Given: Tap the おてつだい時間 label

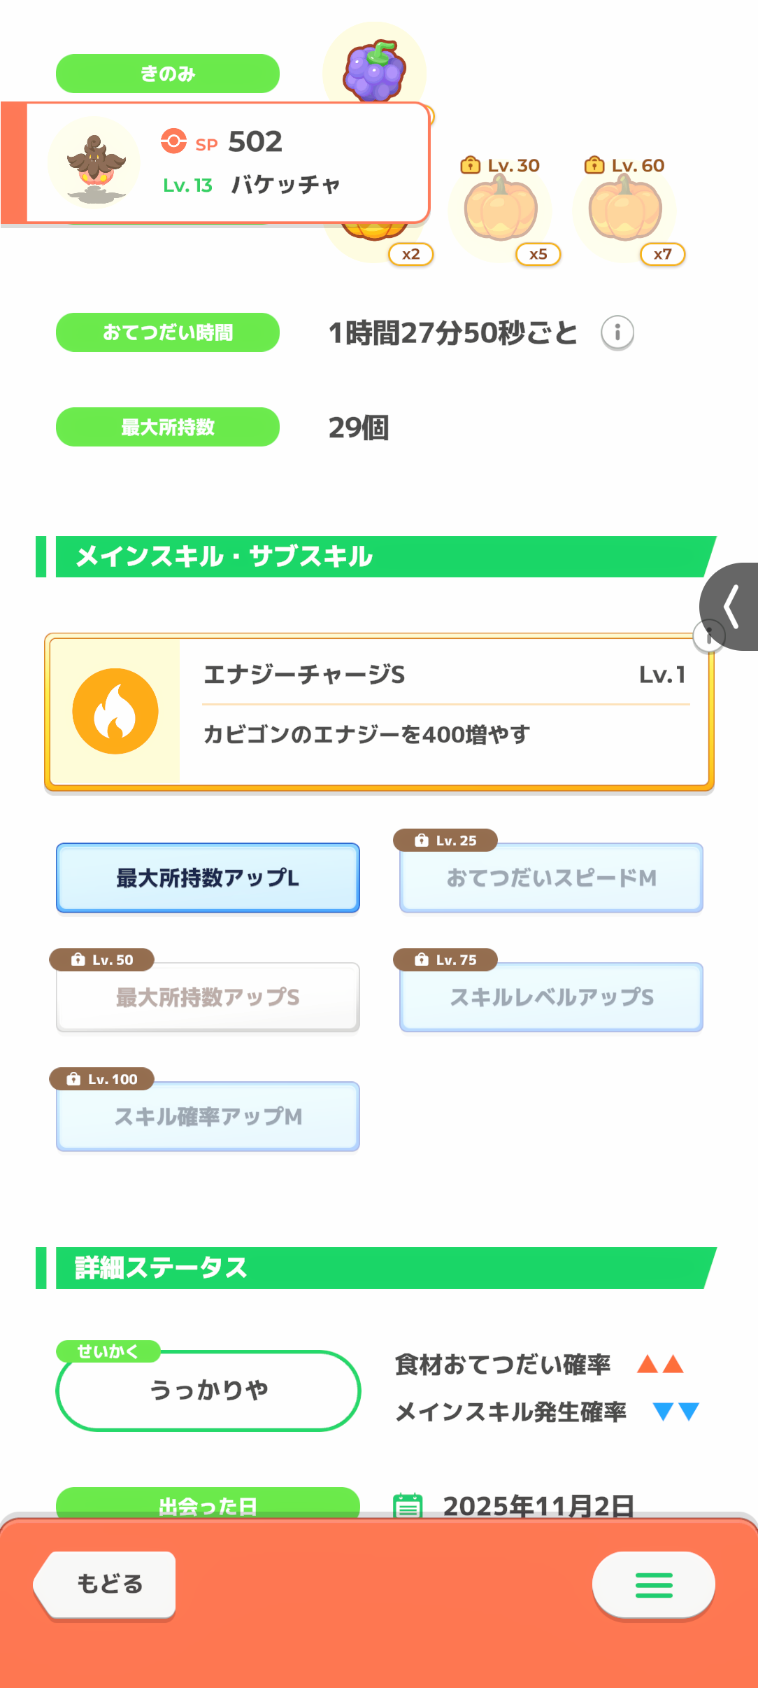Looking at the screenshot, I should click(168, 332).
